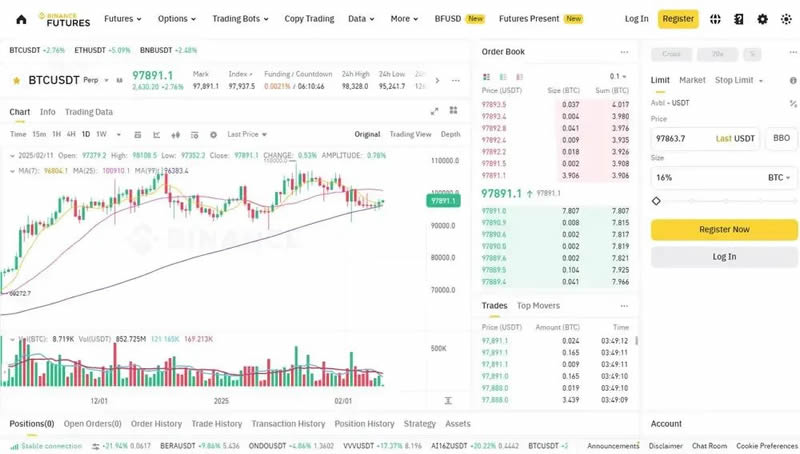This screenshot has height=454, width=800.
Task: Show only bids in order book
Action: [x=503, y=77]
